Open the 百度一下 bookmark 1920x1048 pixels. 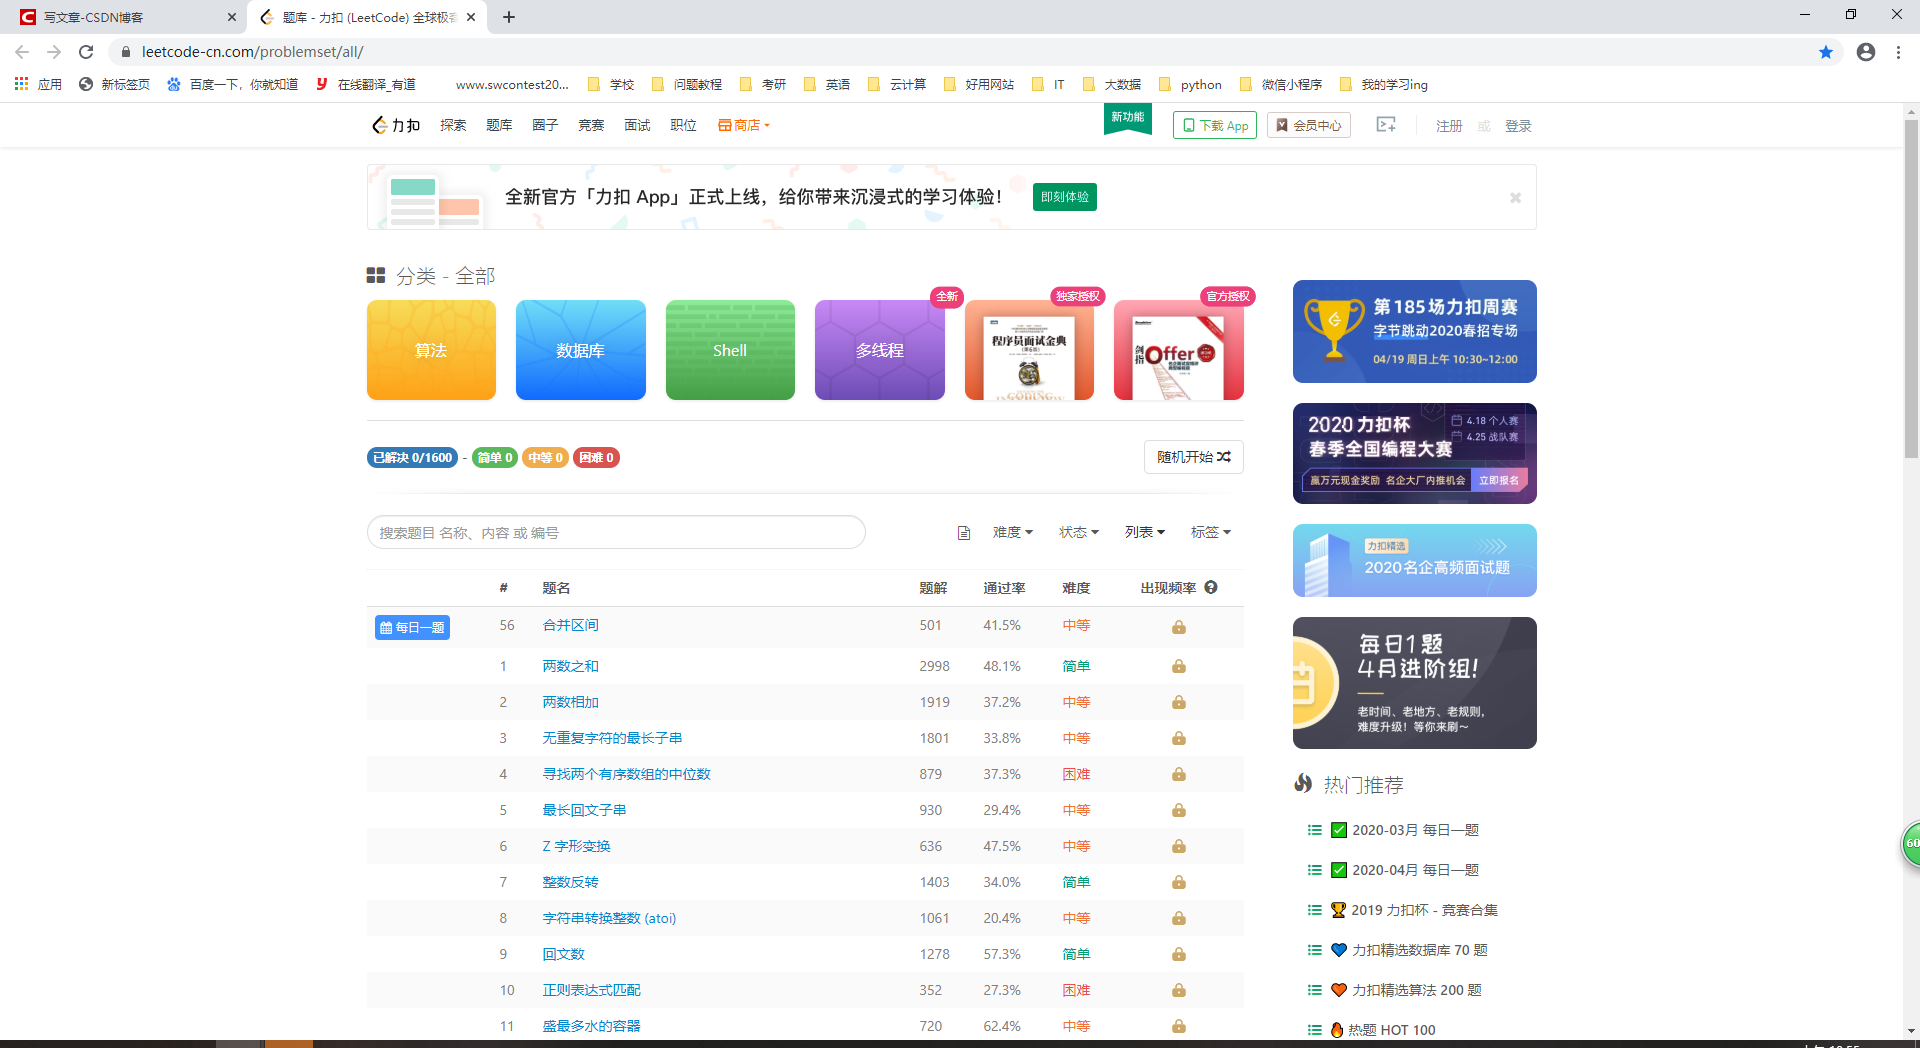[x=232, y=84]
